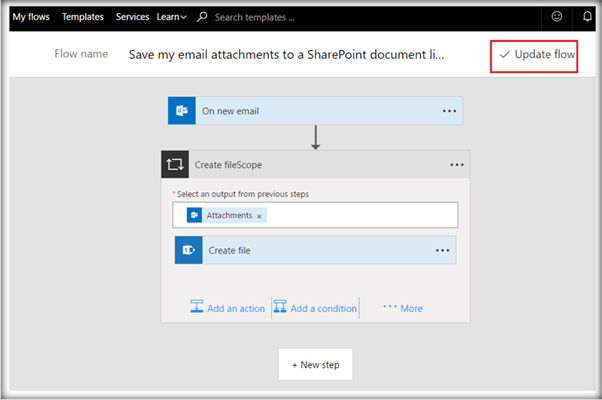Image resolution: width=602 pixels, height=400 pixels.
Task: Open ellipsis menu for On new email
Action: [449, 111]
